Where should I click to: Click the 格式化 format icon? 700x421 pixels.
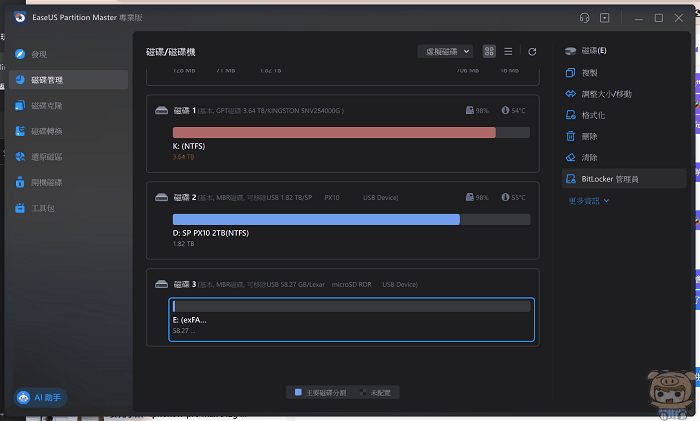tap(571, 115)
